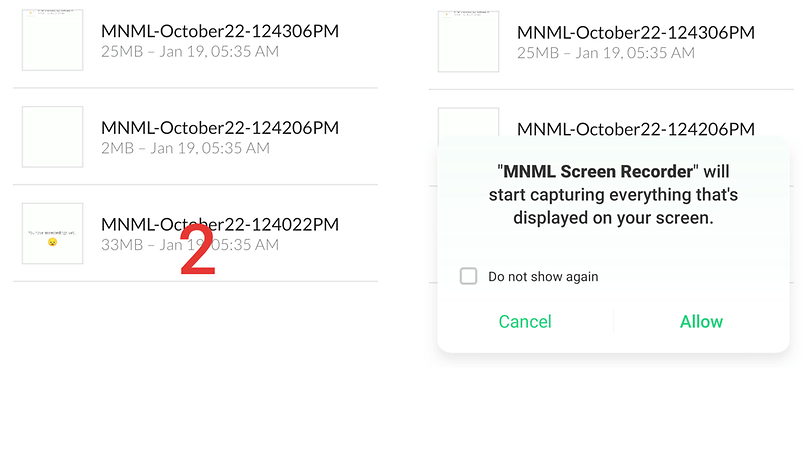Open the 124306PM thumbnail in right list
810x462 pixels.
click(468, 40)
